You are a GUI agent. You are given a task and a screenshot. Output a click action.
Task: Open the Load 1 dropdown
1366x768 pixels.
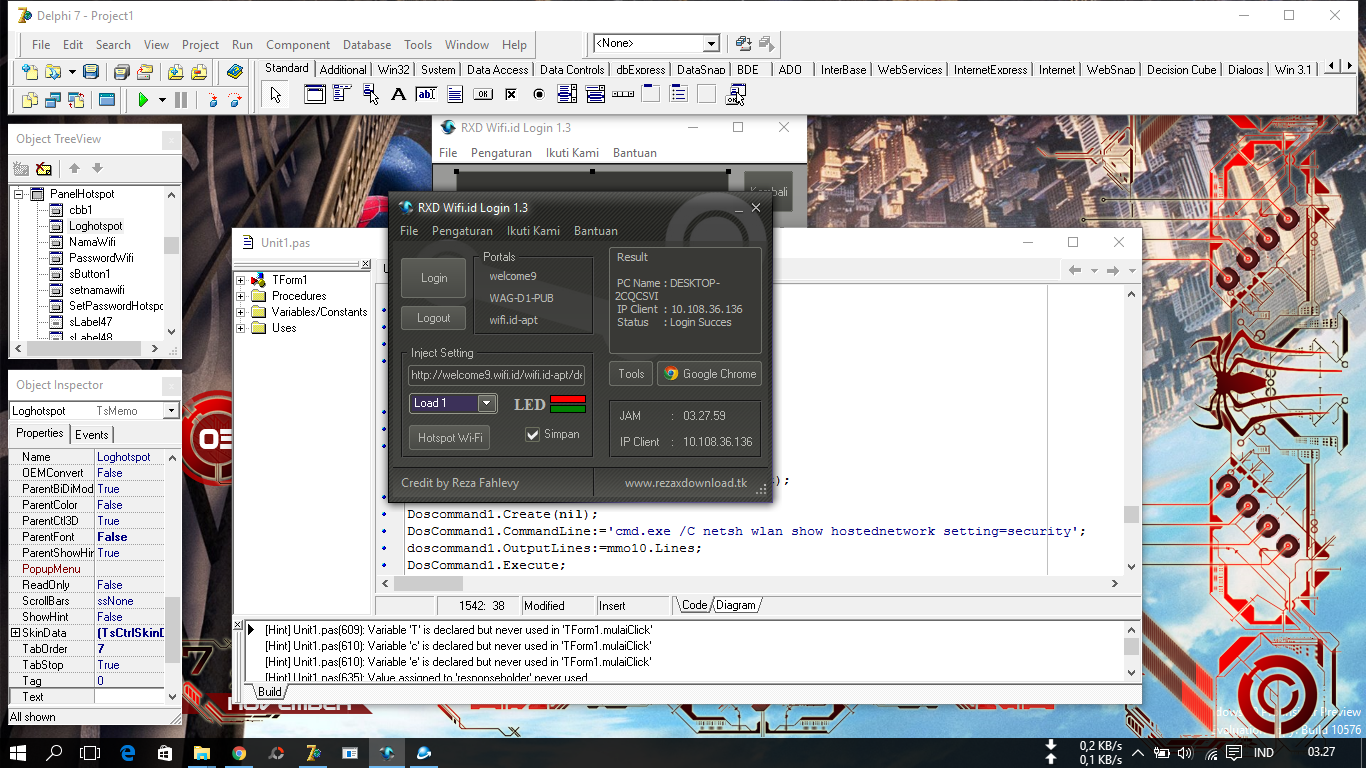[x=486, y=403]
